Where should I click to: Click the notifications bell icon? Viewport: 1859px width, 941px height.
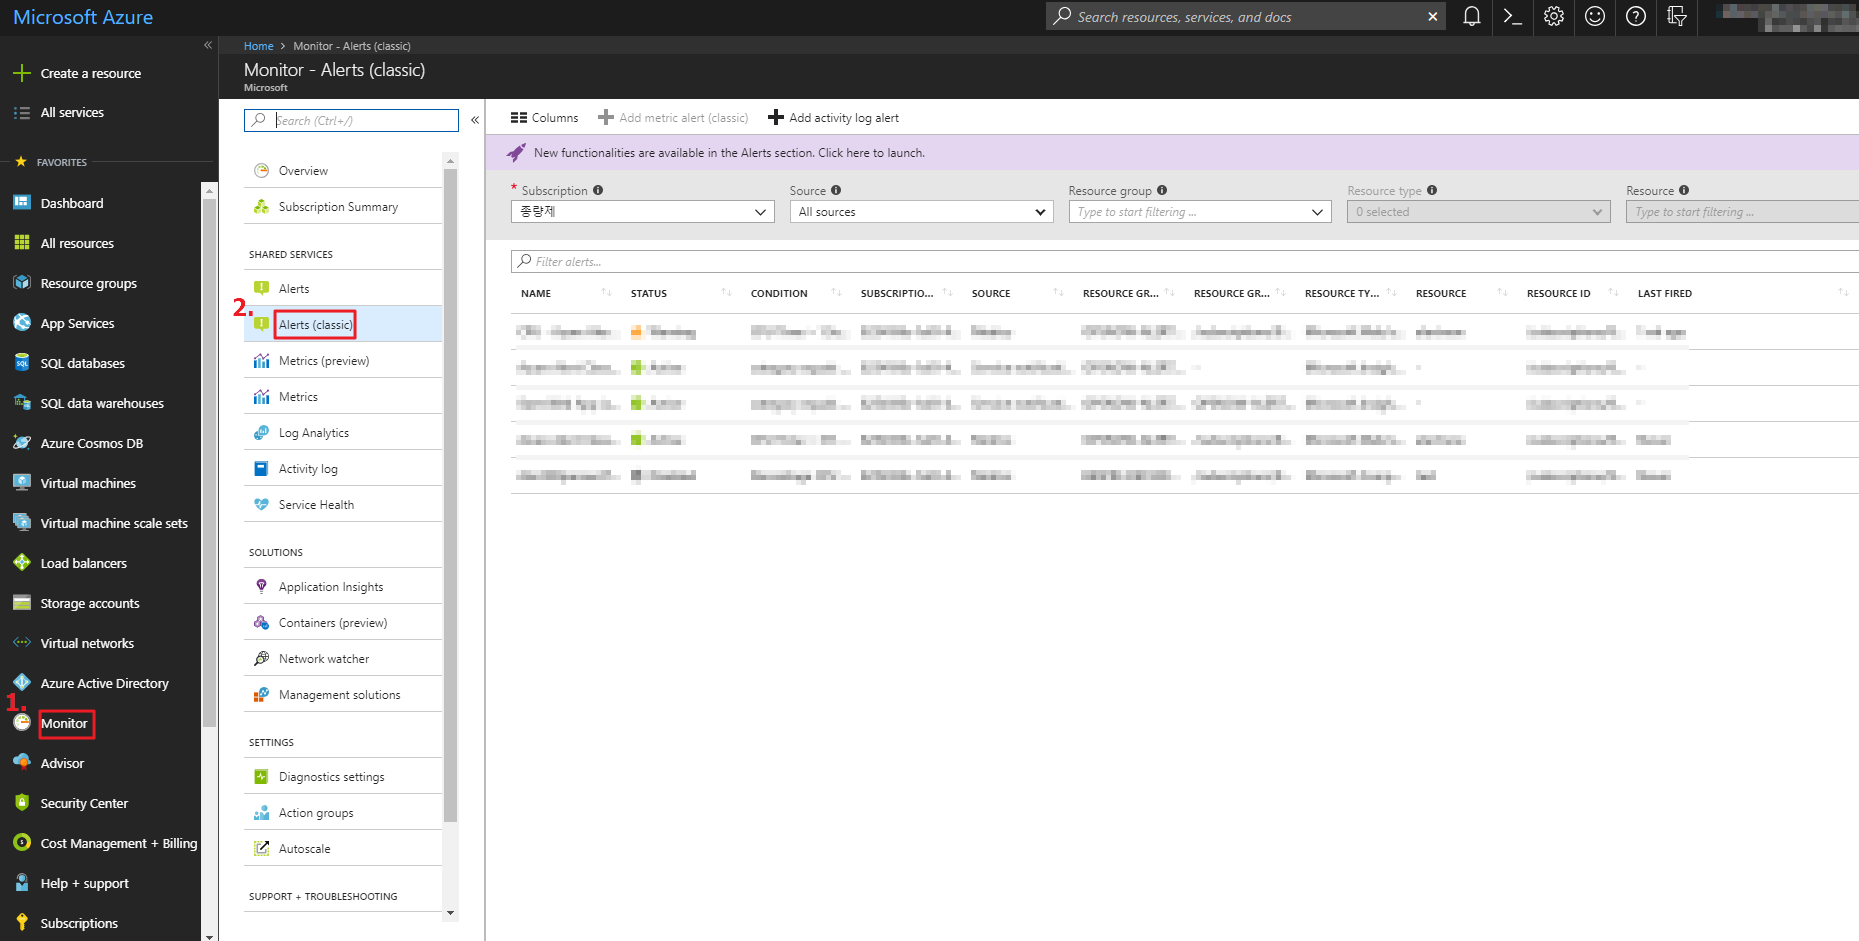pyautogui.click(x=1471, y=17)
